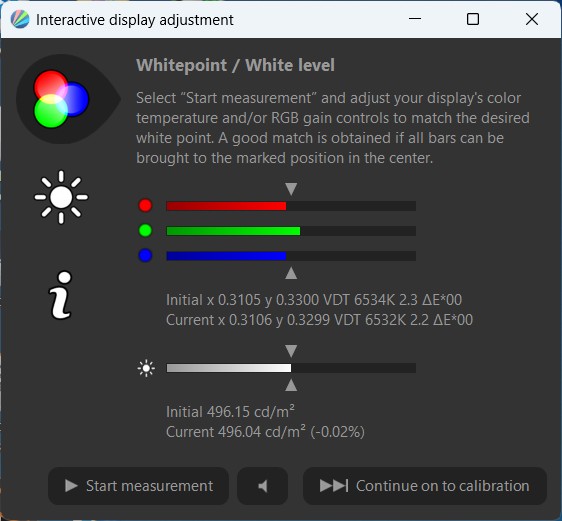
Task: Click the instruction paragraph about Start measurement
Action: [333, 128]
